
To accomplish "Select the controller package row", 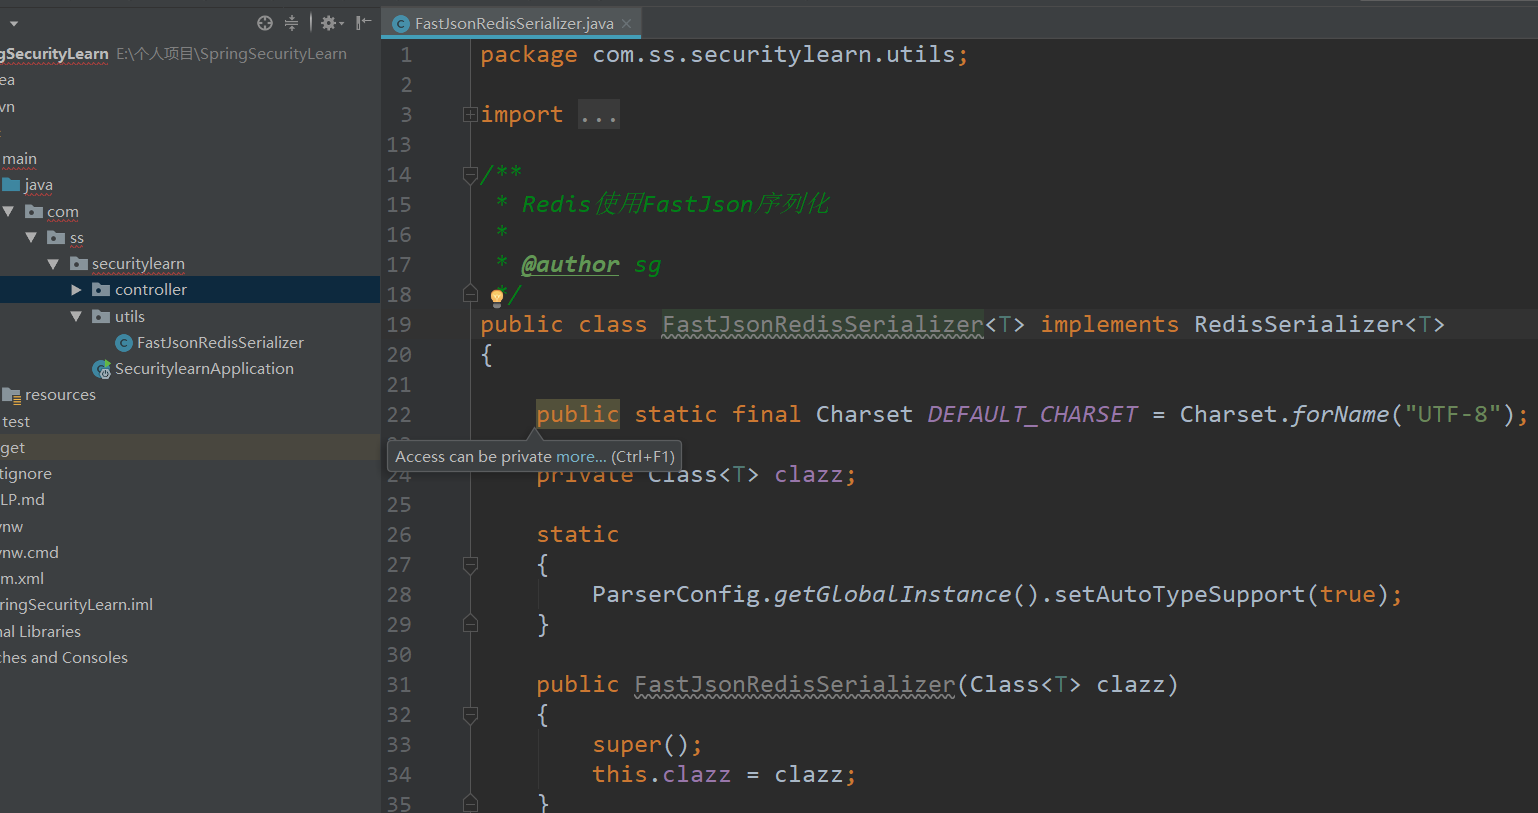I will pos(190,289).
